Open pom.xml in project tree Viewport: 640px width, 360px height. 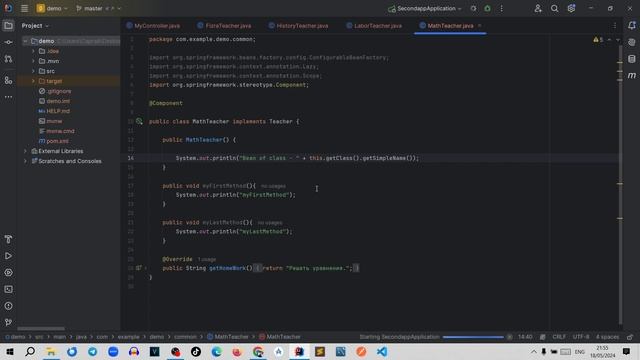[57, 141]
